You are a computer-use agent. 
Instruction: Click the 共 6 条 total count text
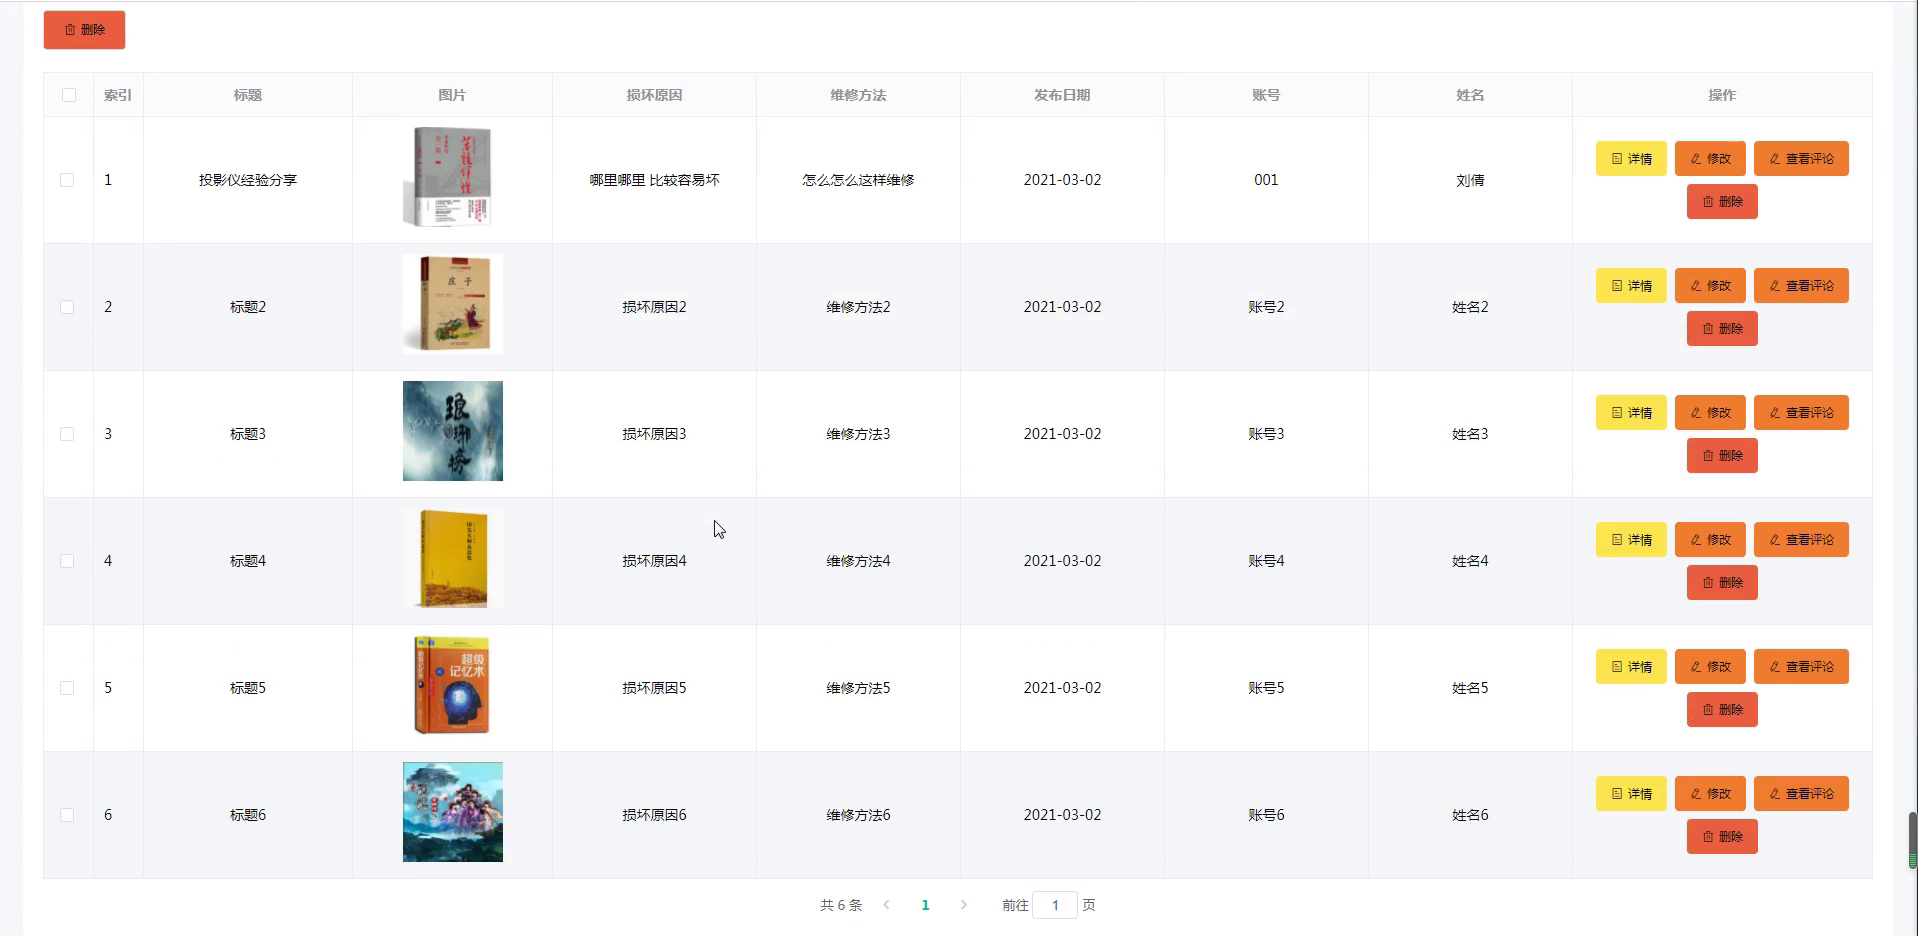(x=841, y=905)
